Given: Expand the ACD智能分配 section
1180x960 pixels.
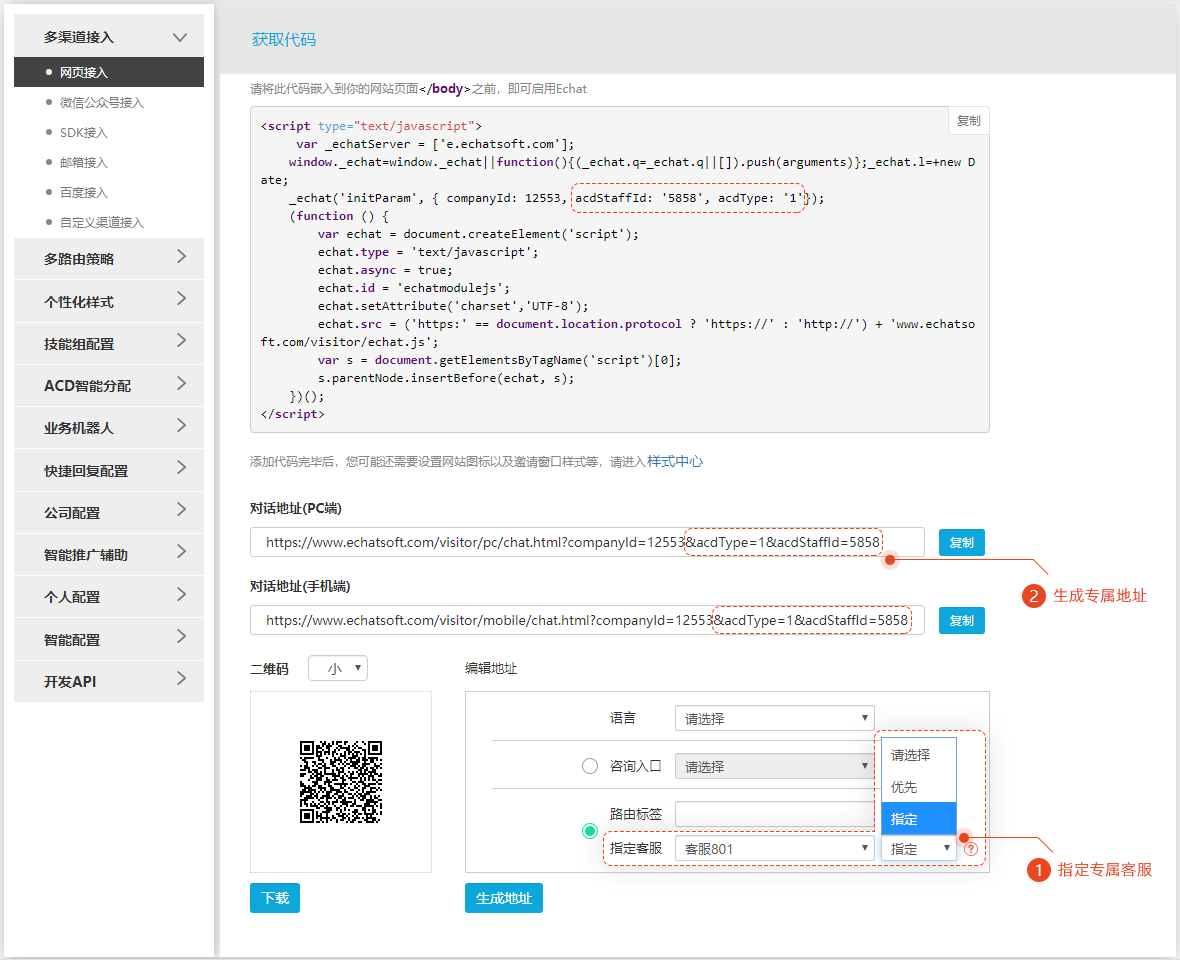Looking at the screenshot, I should 109,386.
